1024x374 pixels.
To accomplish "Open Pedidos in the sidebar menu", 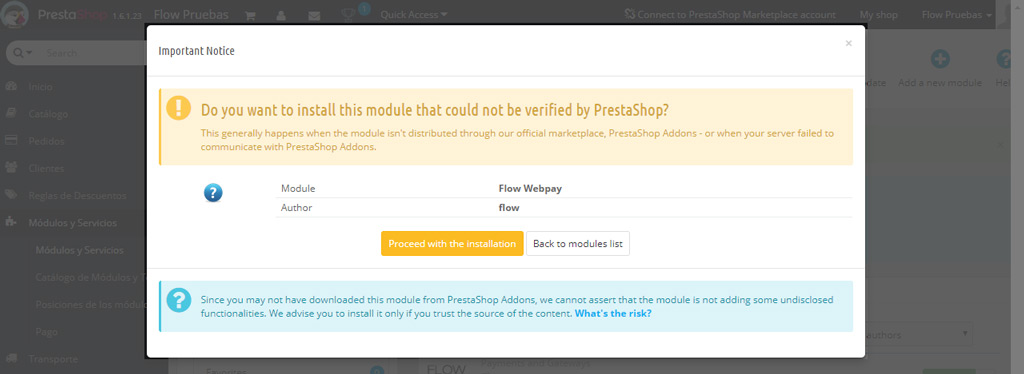I will coord(46,141).
